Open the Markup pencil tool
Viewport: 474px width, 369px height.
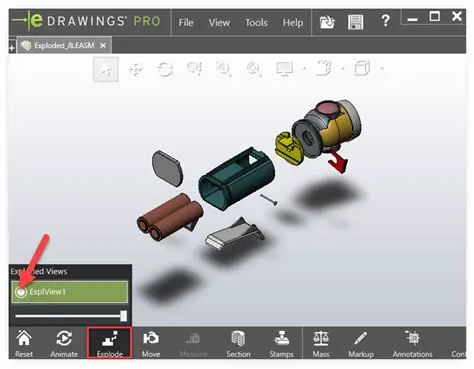pyautogui.click(x=361, y=344)
